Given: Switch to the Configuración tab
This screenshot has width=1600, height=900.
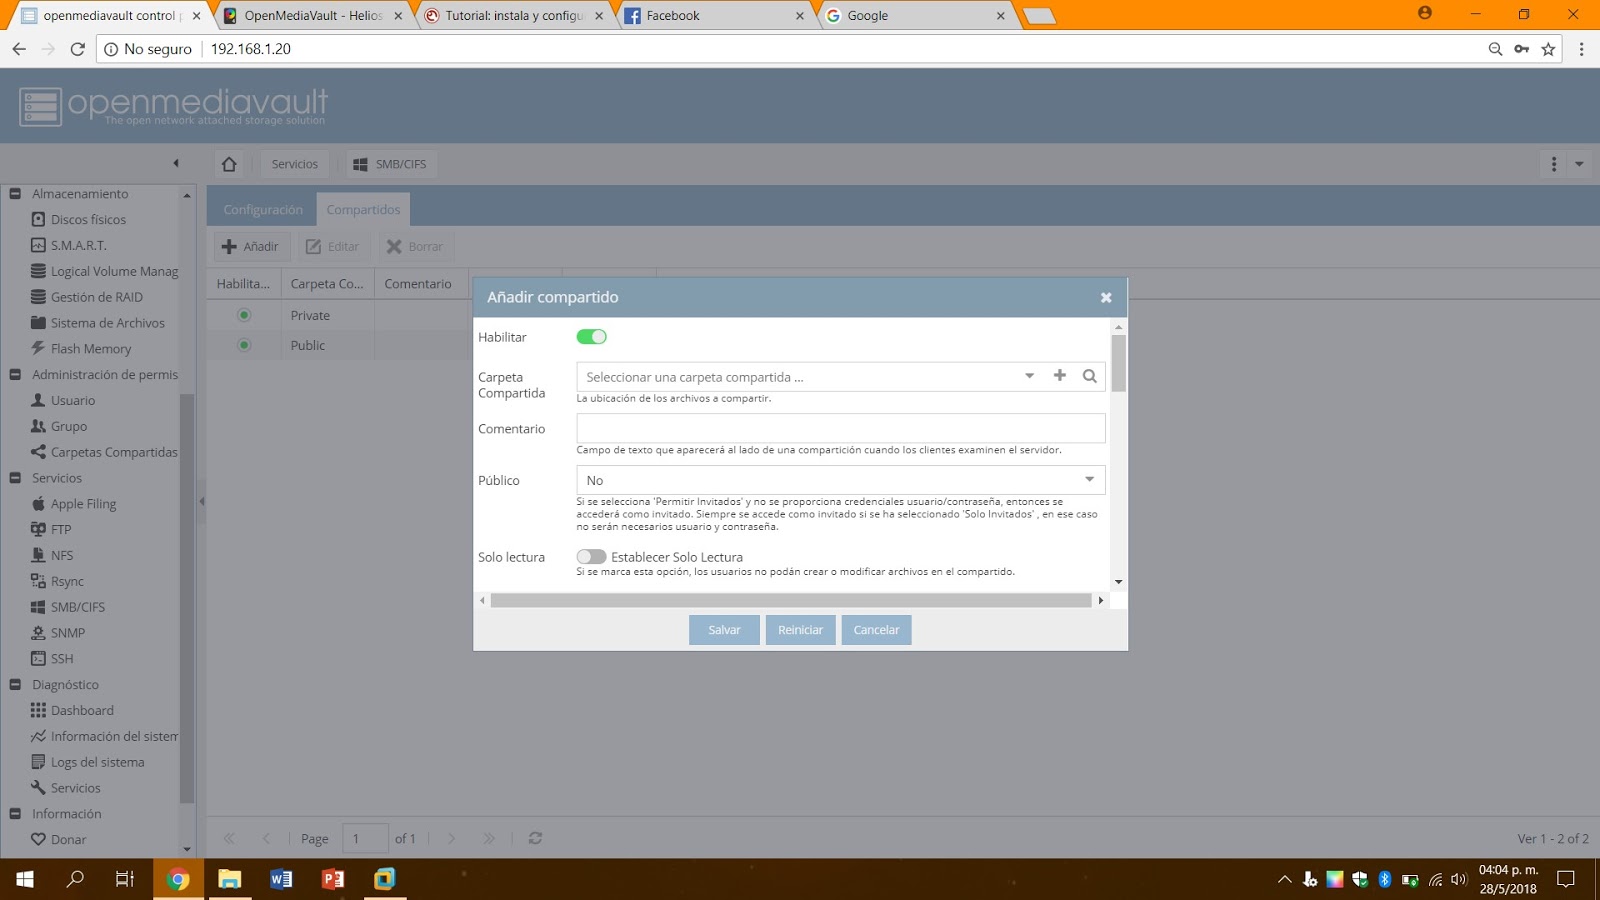Looking at the screenshot, I should point(263,209).
